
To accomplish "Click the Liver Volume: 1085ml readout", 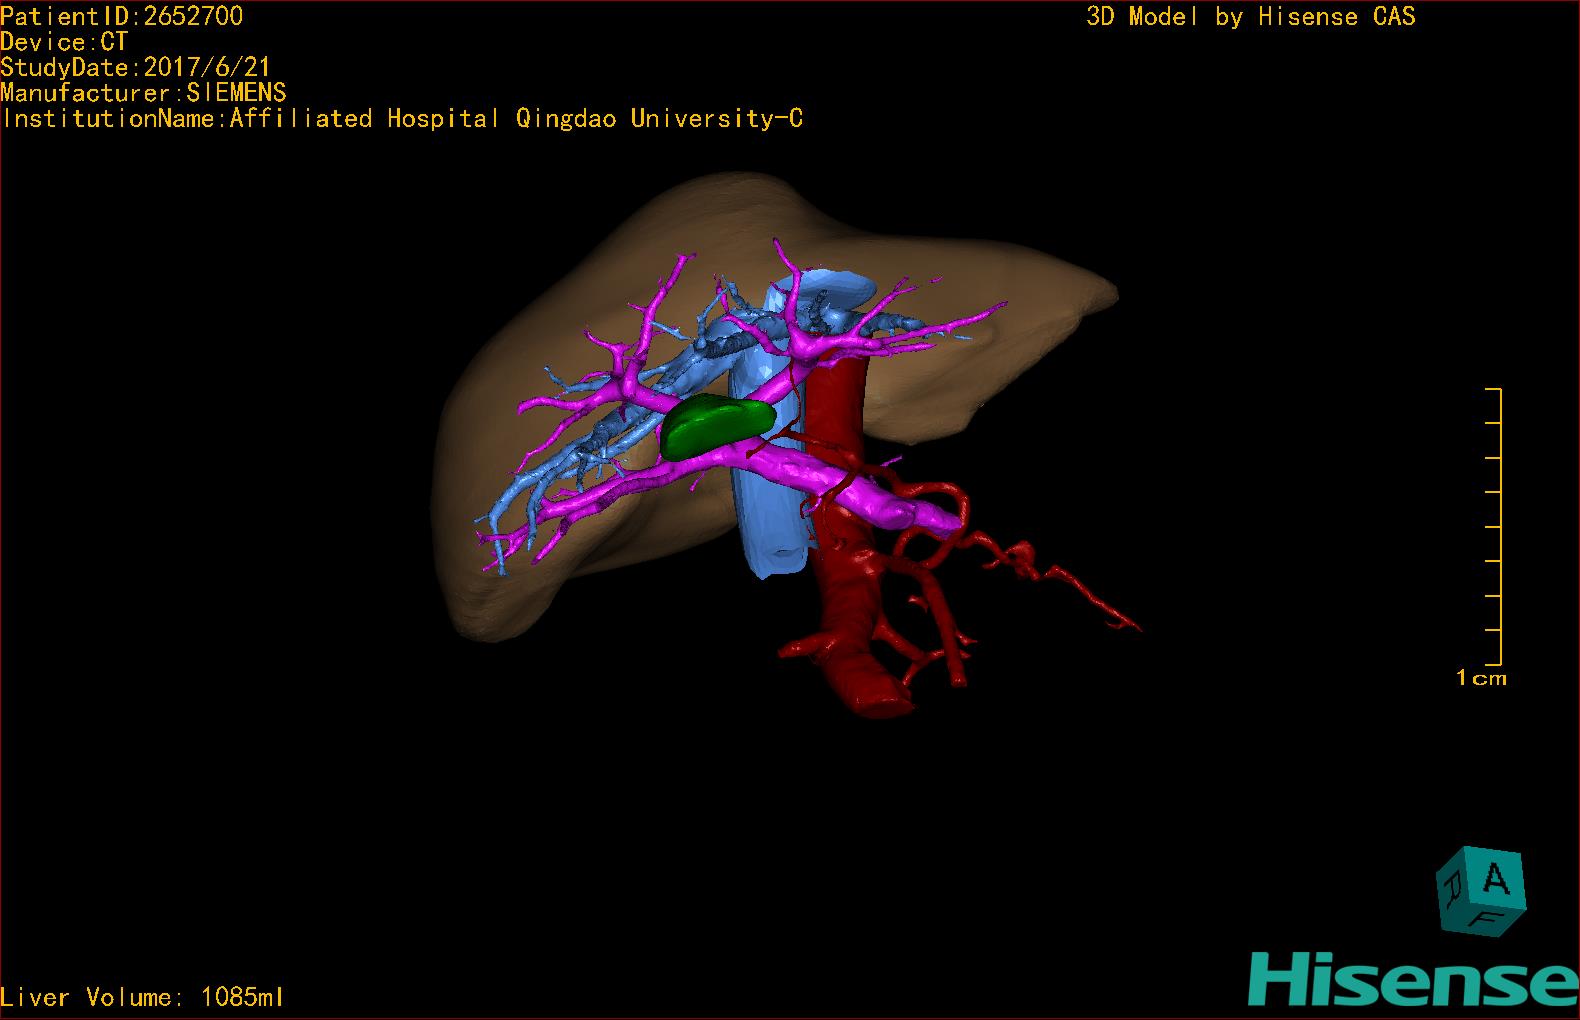I will click(x=142, y=997).
